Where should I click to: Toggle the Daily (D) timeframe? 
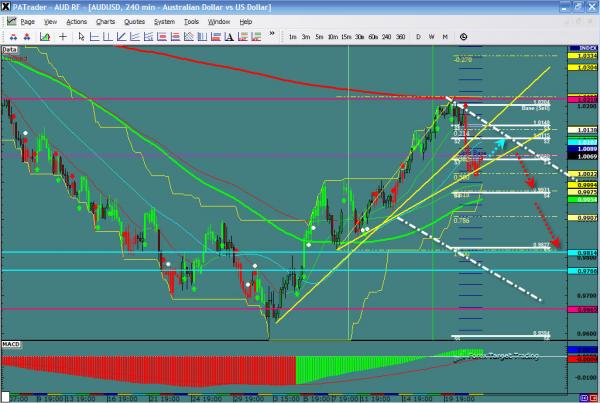(417, 37)
